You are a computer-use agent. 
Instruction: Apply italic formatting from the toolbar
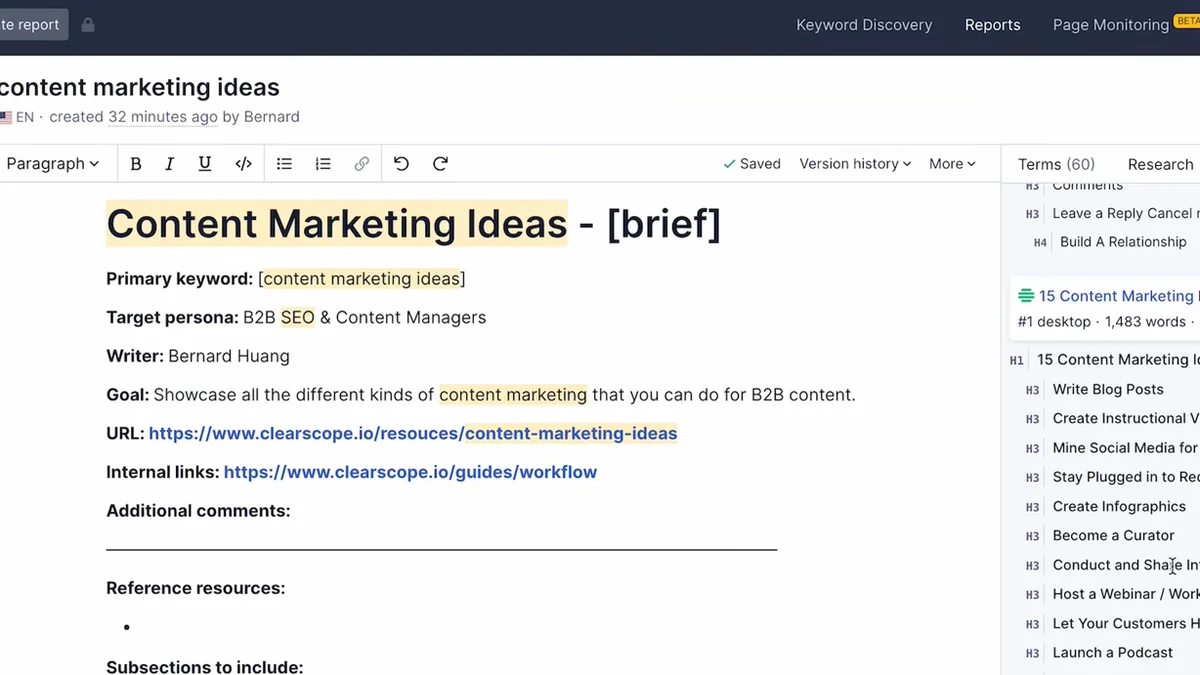[170, 164]
